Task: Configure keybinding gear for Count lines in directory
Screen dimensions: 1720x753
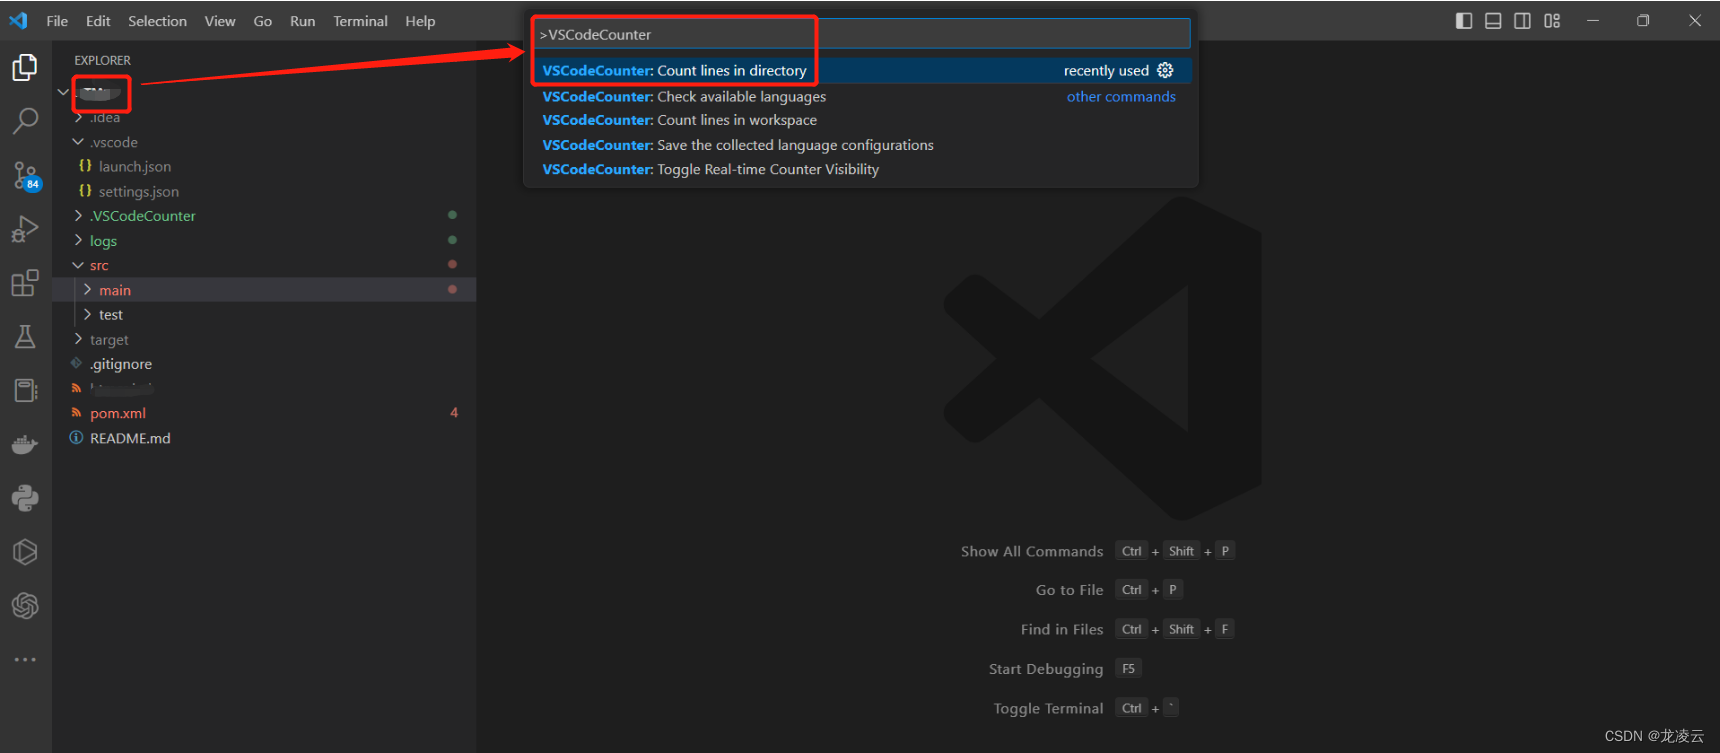Action: coord(1165,70)
